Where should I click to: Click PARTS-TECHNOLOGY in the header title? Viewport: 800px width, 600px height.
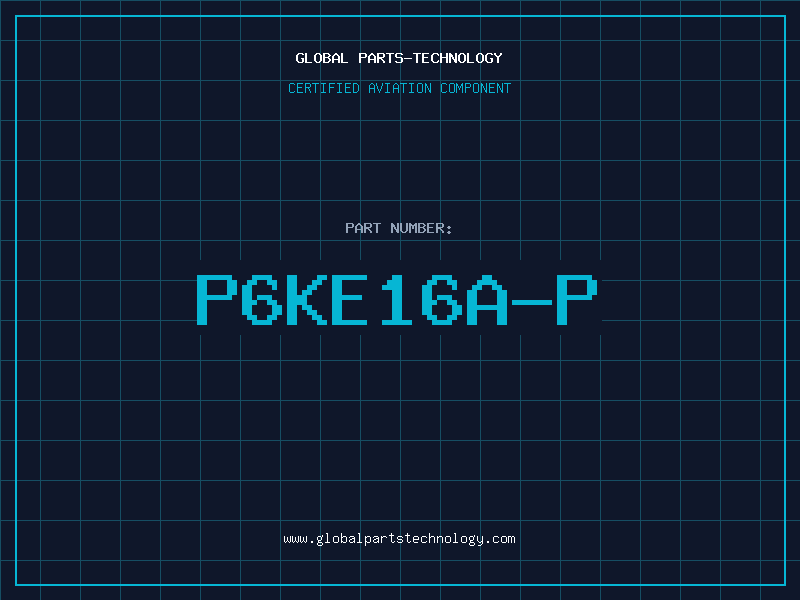tap(430, 58)
